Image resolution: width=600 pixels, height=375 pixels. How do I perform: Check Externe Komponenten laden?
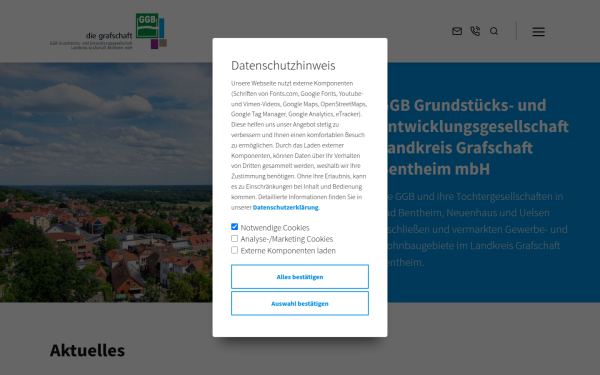click(x=235, y=250)
